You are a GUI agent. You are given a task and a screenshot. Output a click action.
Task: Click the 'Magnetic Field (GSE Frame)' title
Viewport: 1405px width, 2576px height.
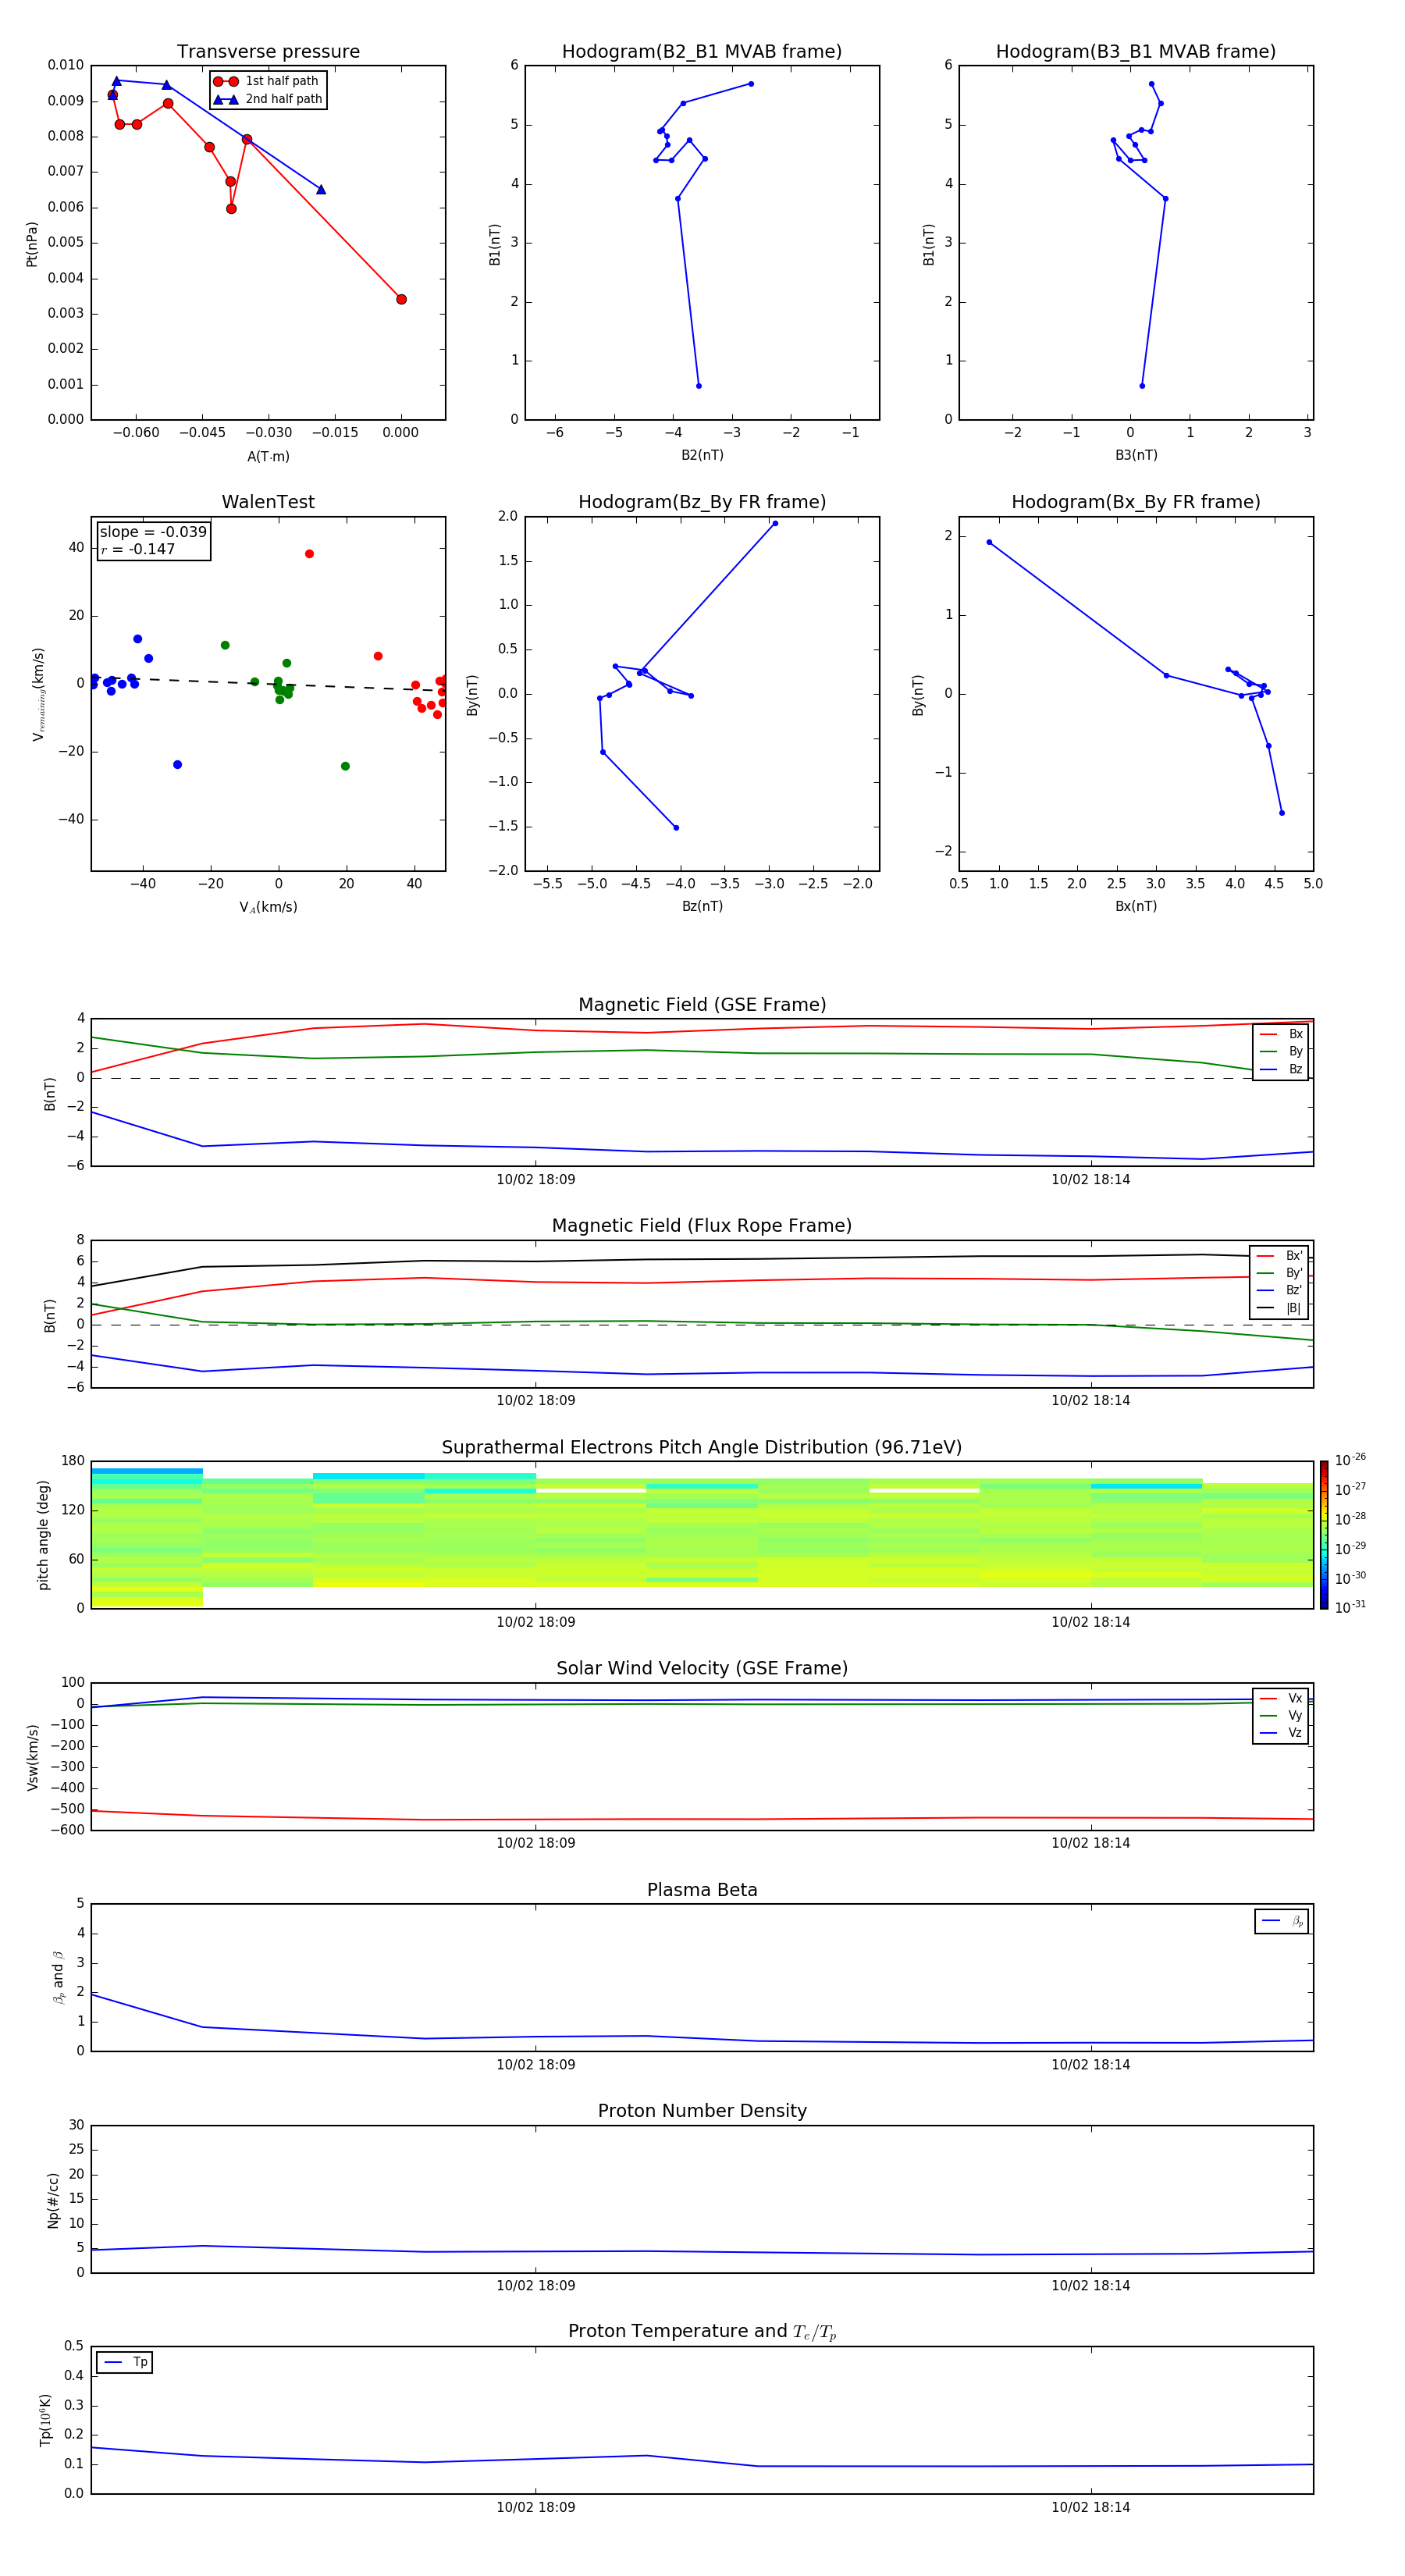point(702,1005)
